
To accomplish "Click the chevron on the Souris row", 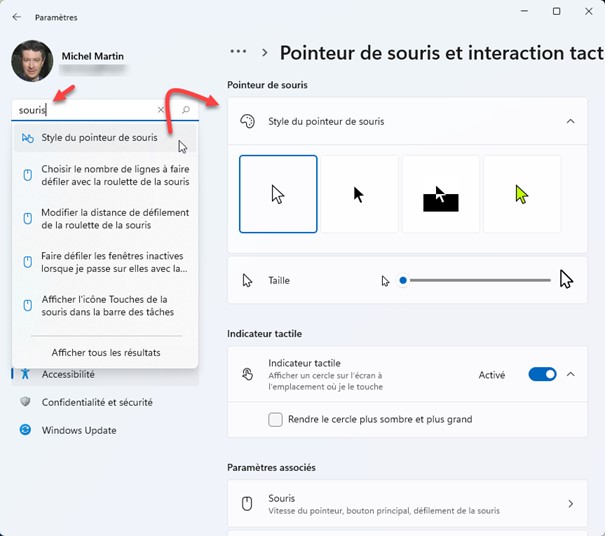I will coord(571,504).
